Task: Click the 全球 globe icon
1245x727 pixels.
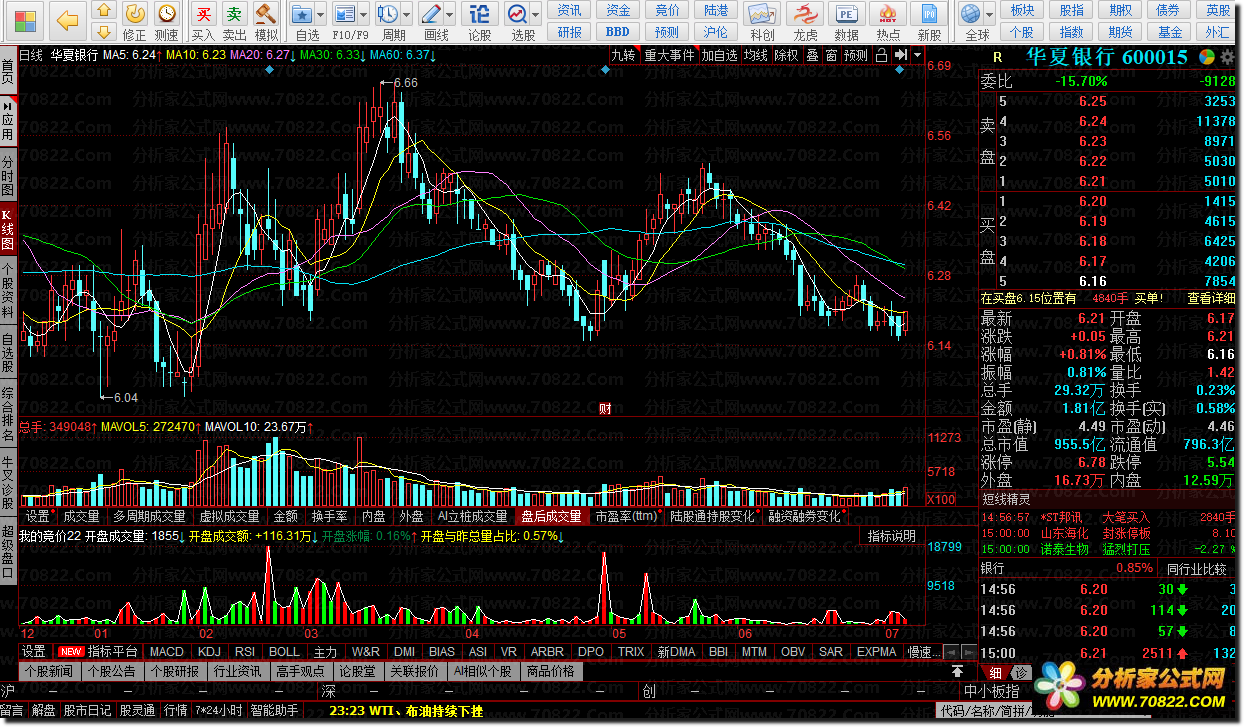Action: (x=969, y=14)
